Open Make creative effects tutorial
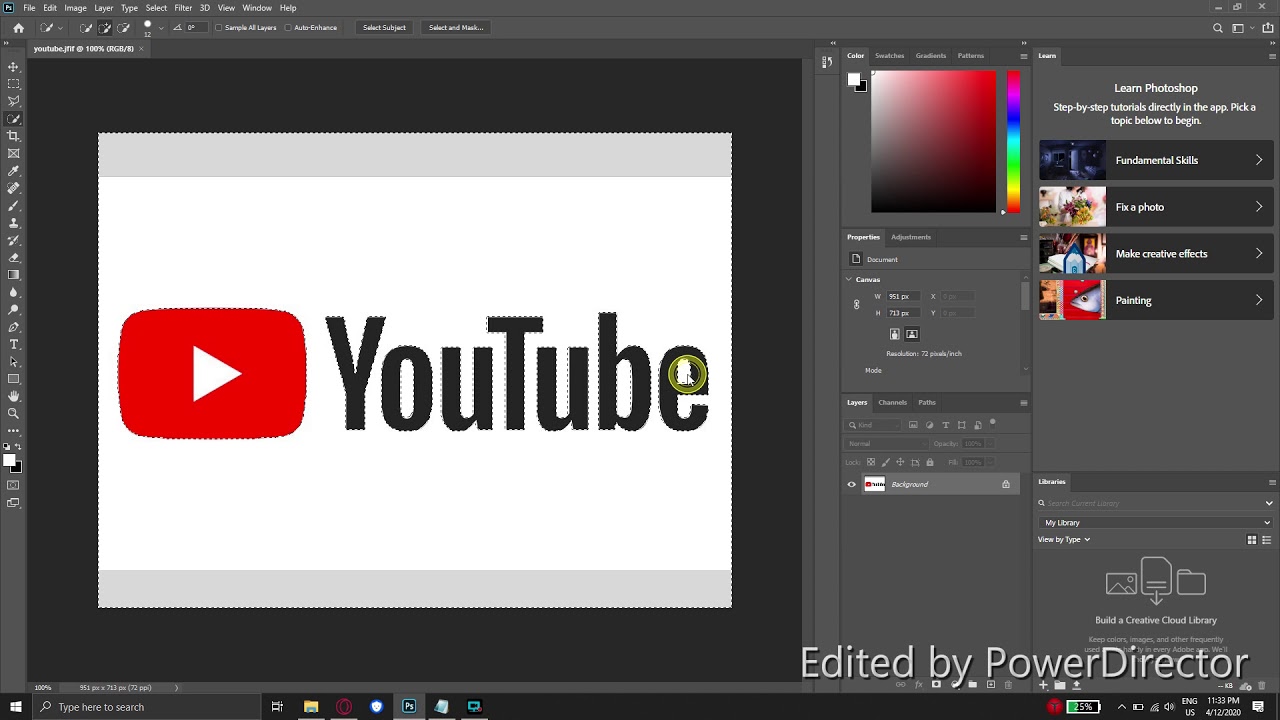 (x=1156, y=254)
